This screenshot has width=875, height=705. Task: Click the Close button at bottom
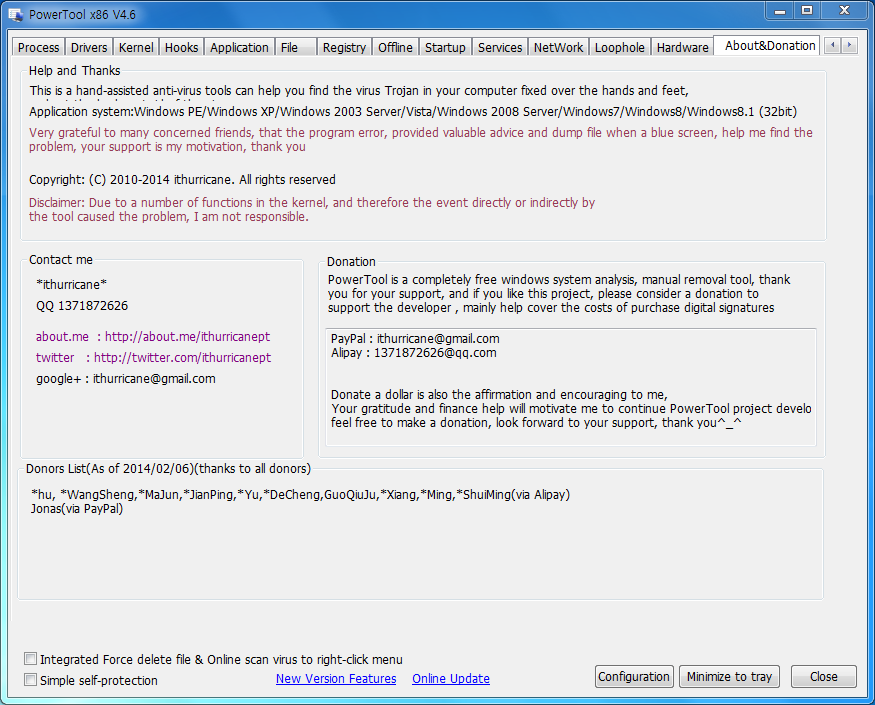(x=824, y=677)
